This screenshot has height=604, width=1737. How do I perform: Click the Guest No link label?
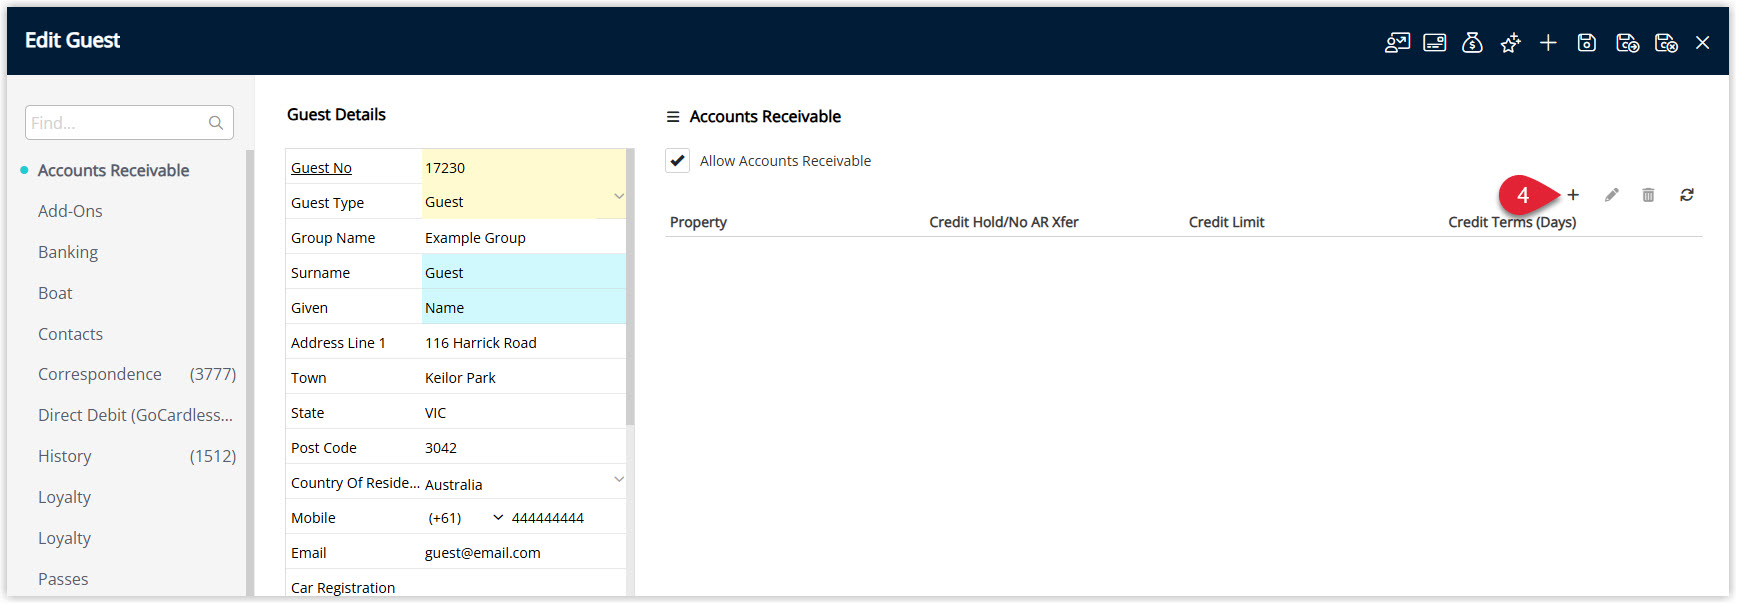(x=321, y=168)
